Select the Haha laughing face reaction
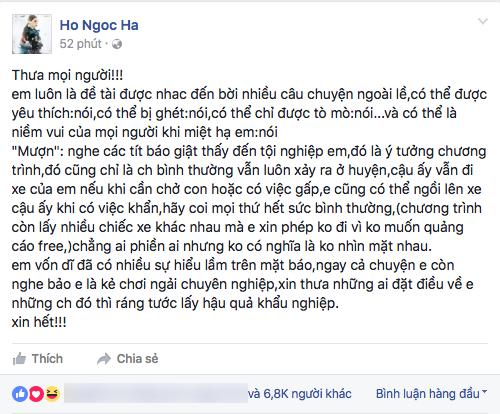The image size is (500, 414). (52, 394)
